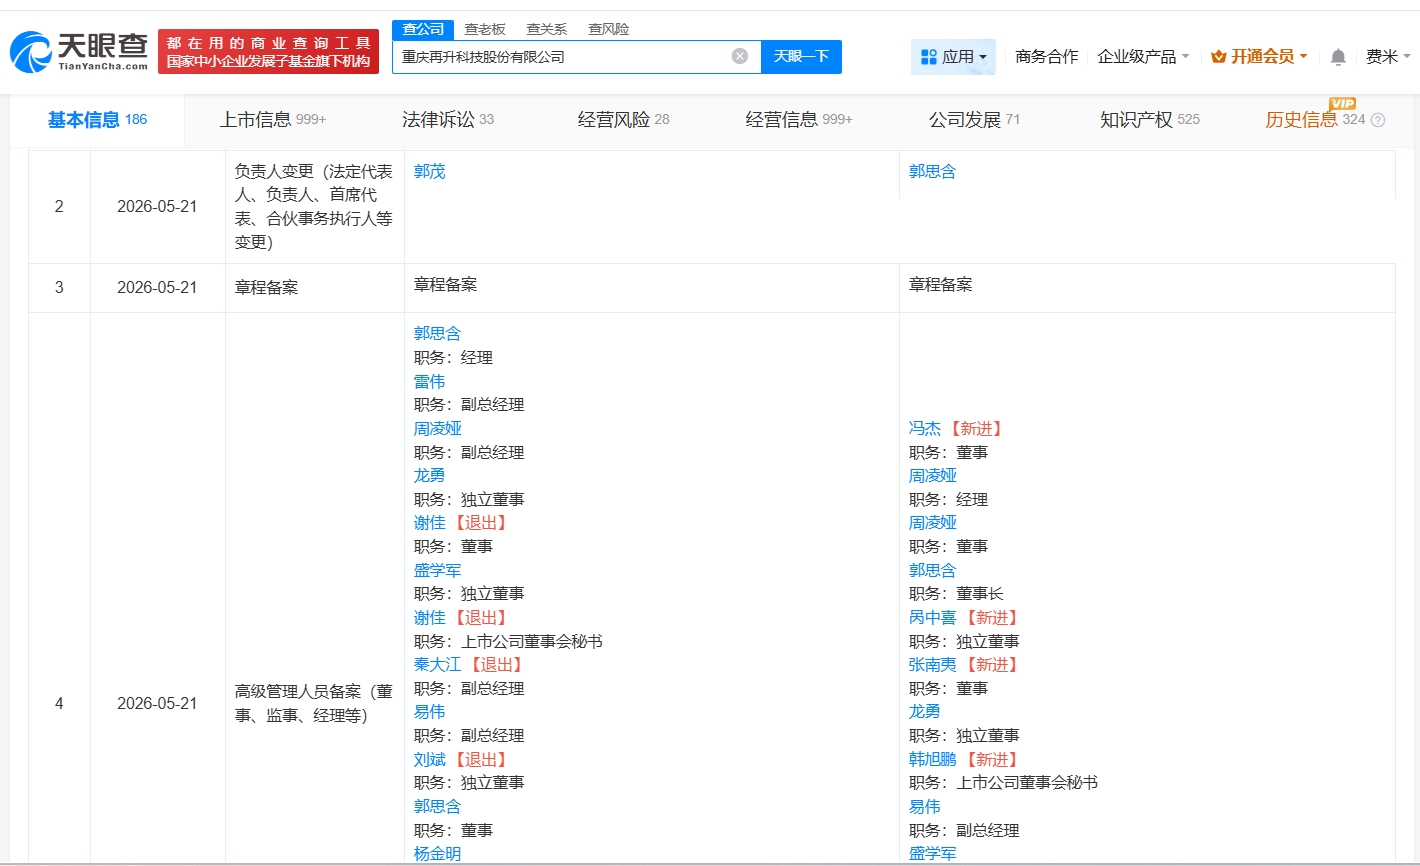Open 谢佳 【退出】 listed as 上市公司董事会秘书
Screen dimensions: 1420x866
tap(430, 618)
